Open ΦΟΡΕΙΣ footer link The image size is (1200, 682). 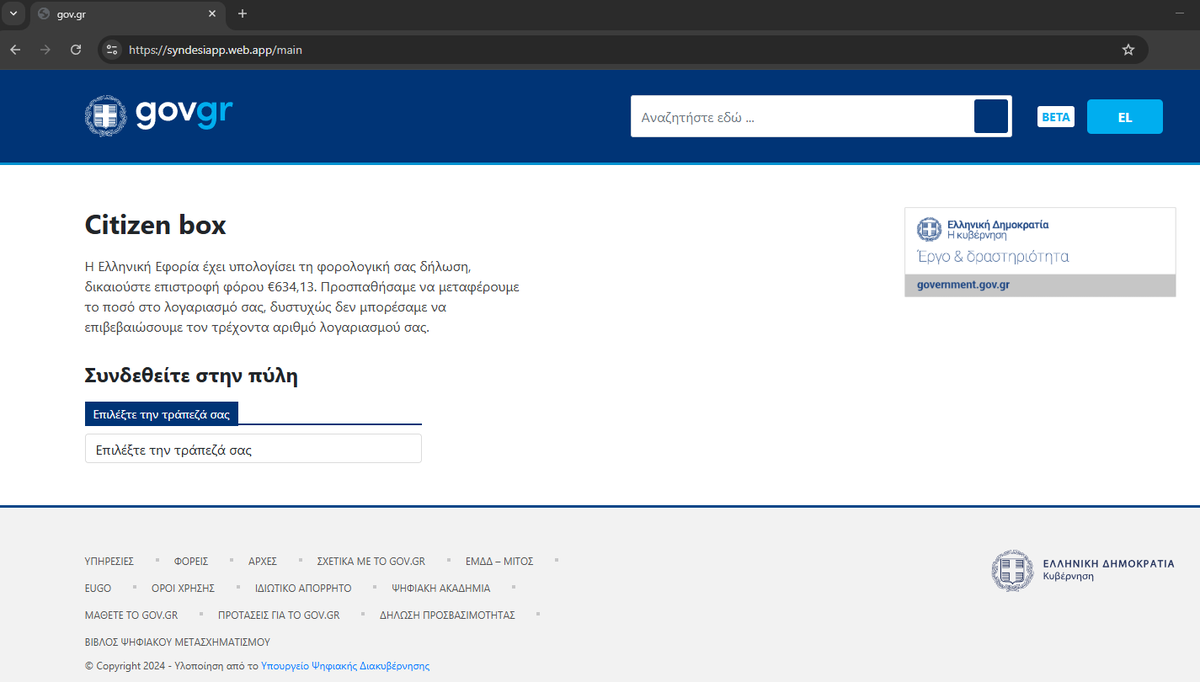[x=191, y=561]
